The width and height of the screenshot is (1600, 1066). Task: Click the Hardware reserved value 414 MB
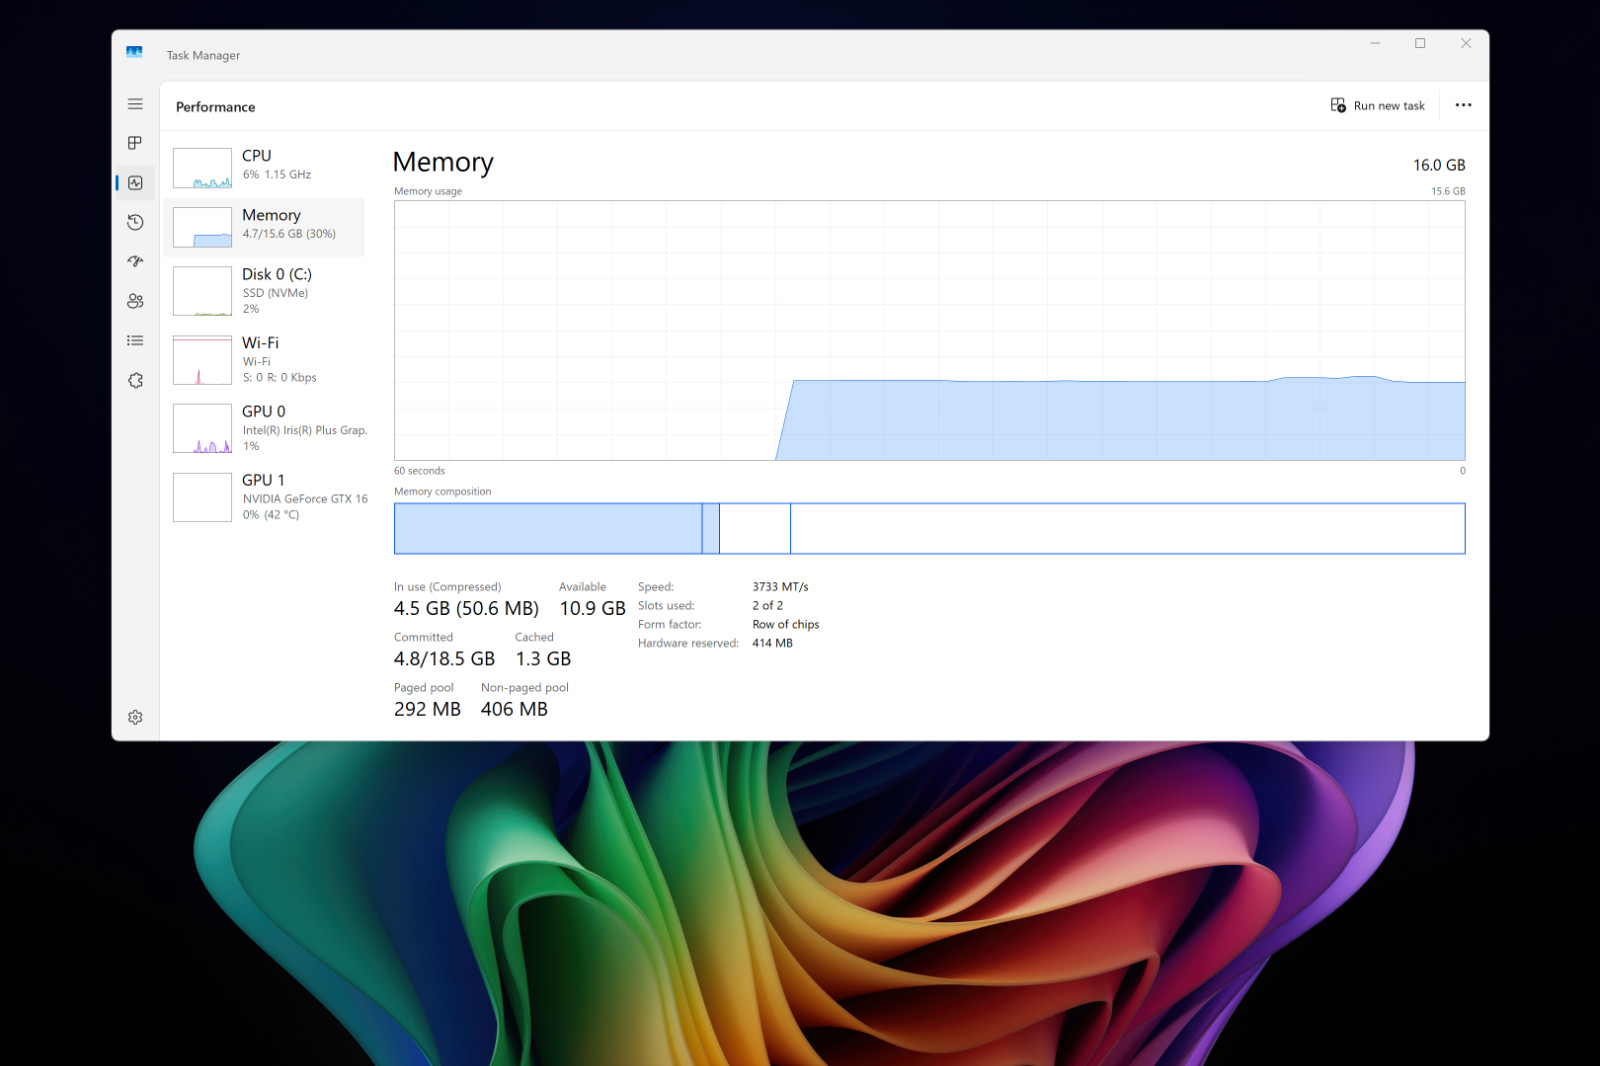tap(772, 644)
